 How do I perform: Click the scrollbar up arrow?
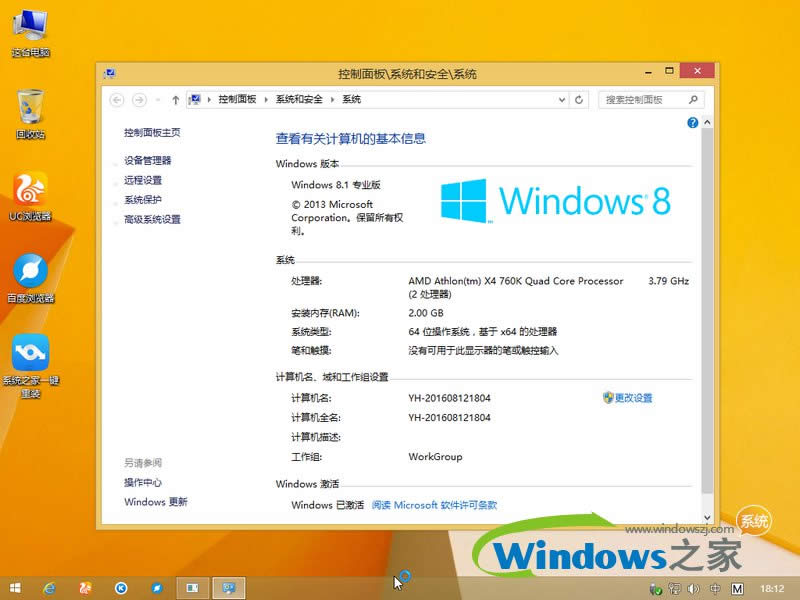click(707, 122)
